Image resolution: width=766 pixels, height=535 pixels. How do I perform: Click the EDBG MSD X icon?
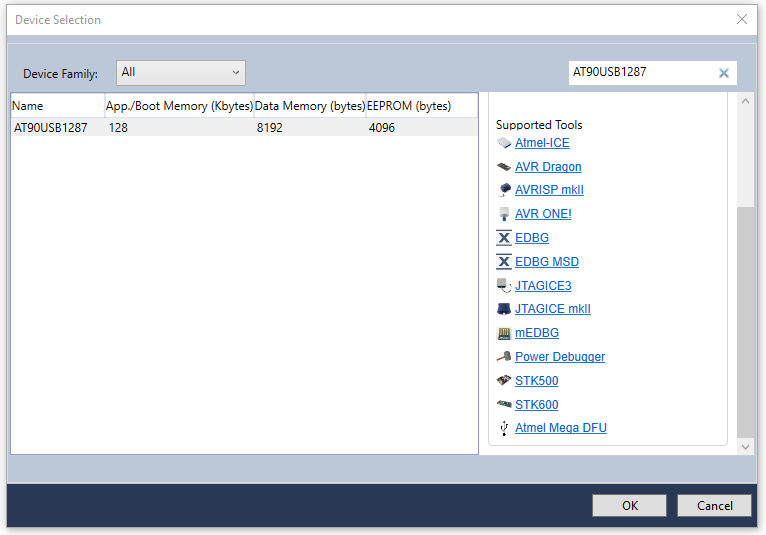[504, 262]
